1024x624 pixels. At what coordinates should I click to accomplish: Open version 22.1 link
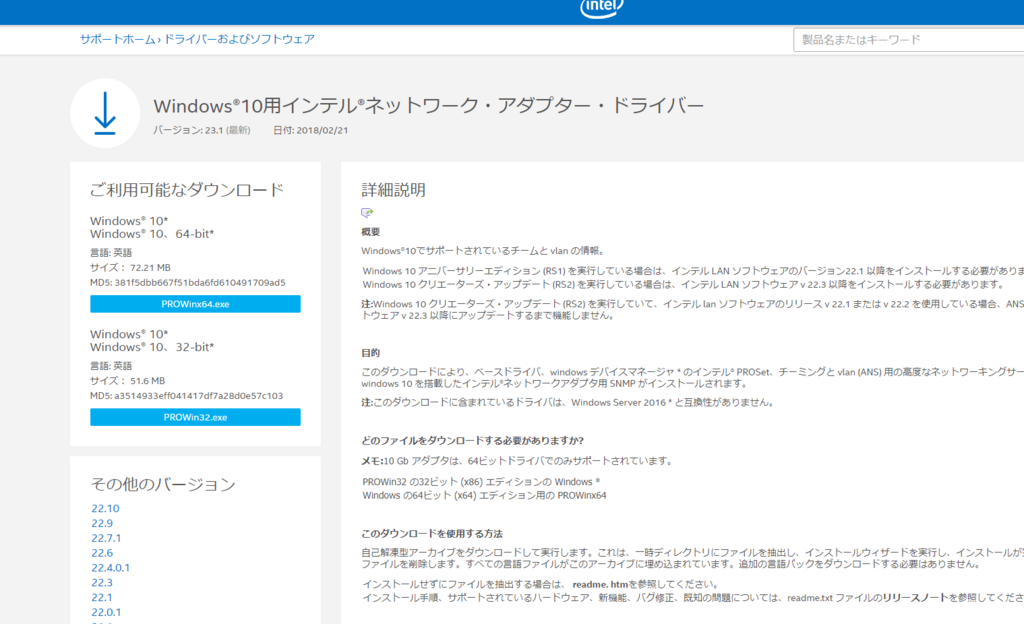102,598
